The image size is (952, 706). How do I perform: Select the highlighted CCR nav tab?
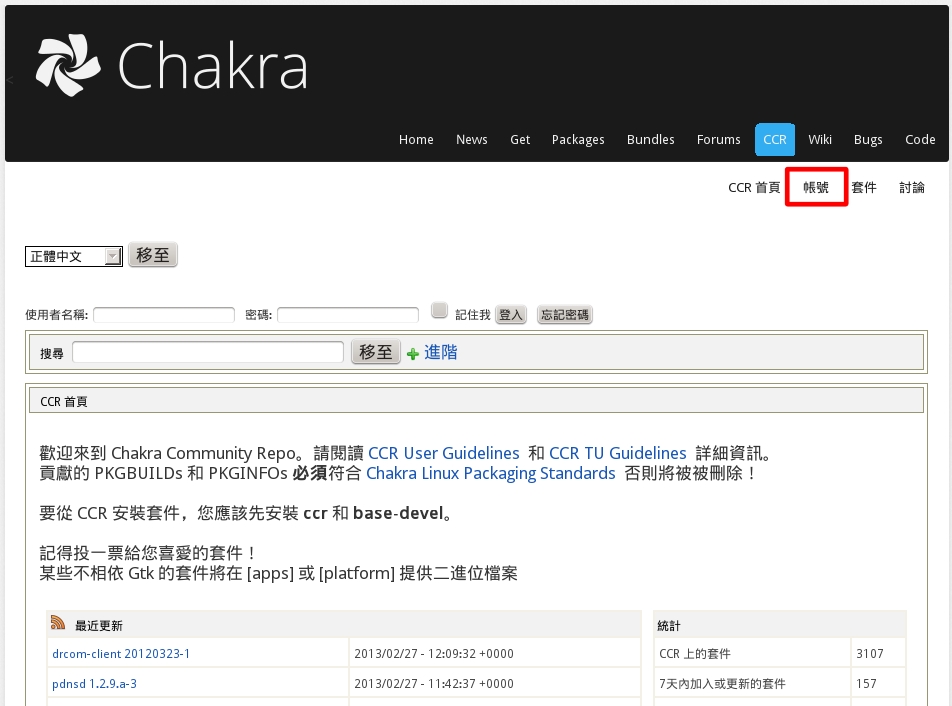coord(775,140)
